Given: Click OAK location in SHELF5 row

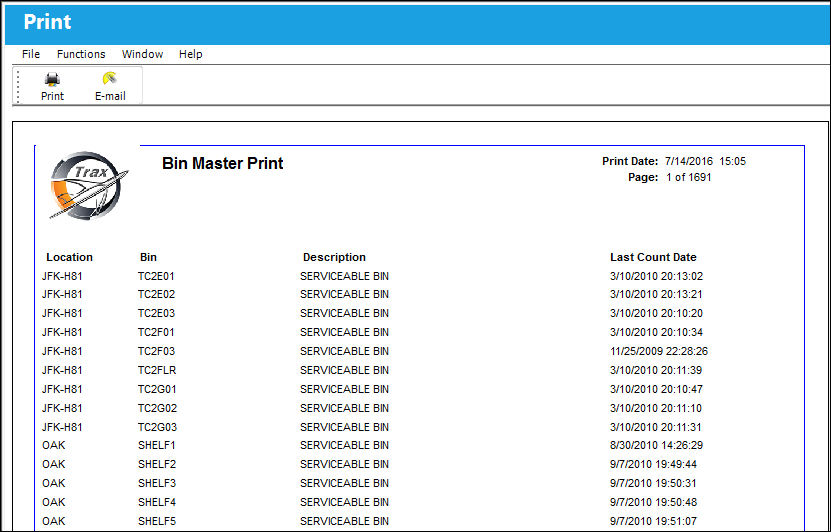Looking at the screenshot, I should click(x=54, y=521).
